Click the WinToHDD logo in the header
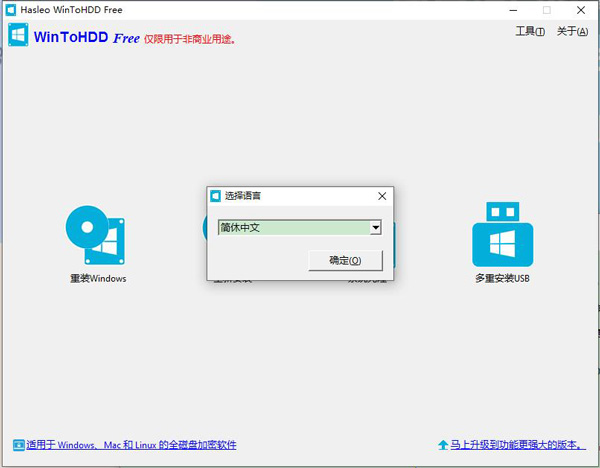 tap(18, 34)
